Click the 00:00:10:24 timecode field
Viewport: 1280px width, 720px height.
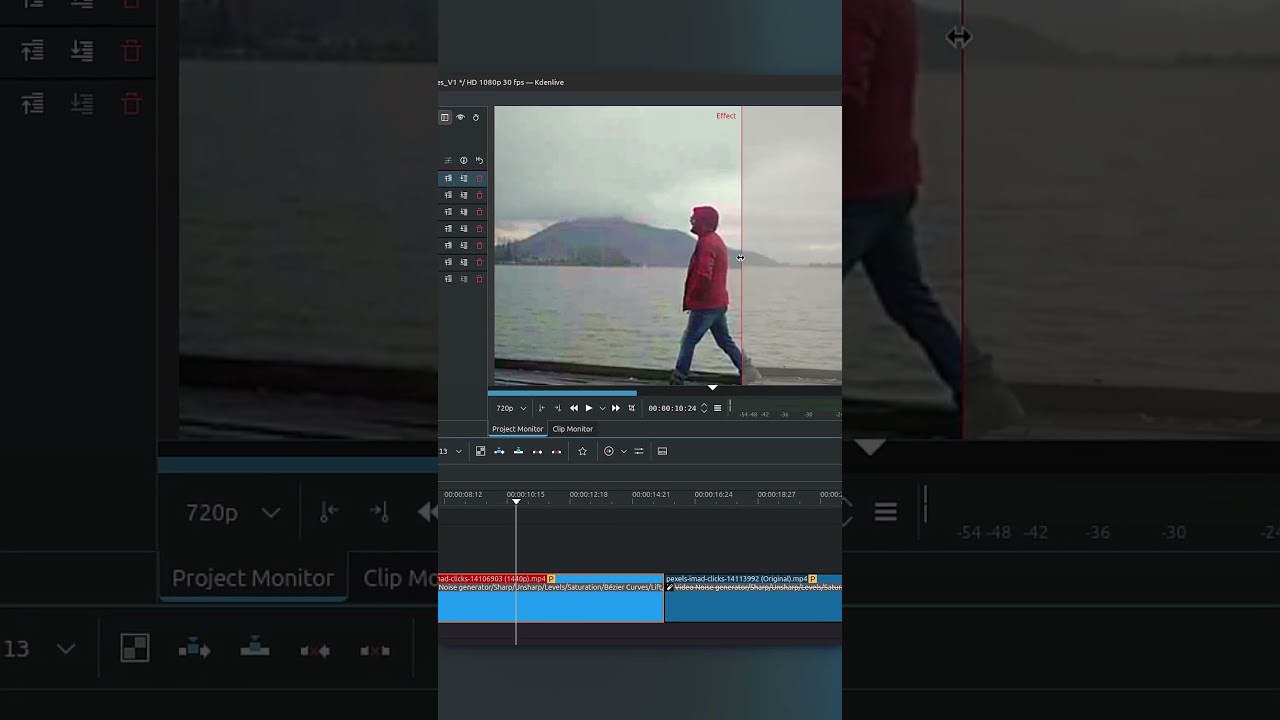point(672,408)
